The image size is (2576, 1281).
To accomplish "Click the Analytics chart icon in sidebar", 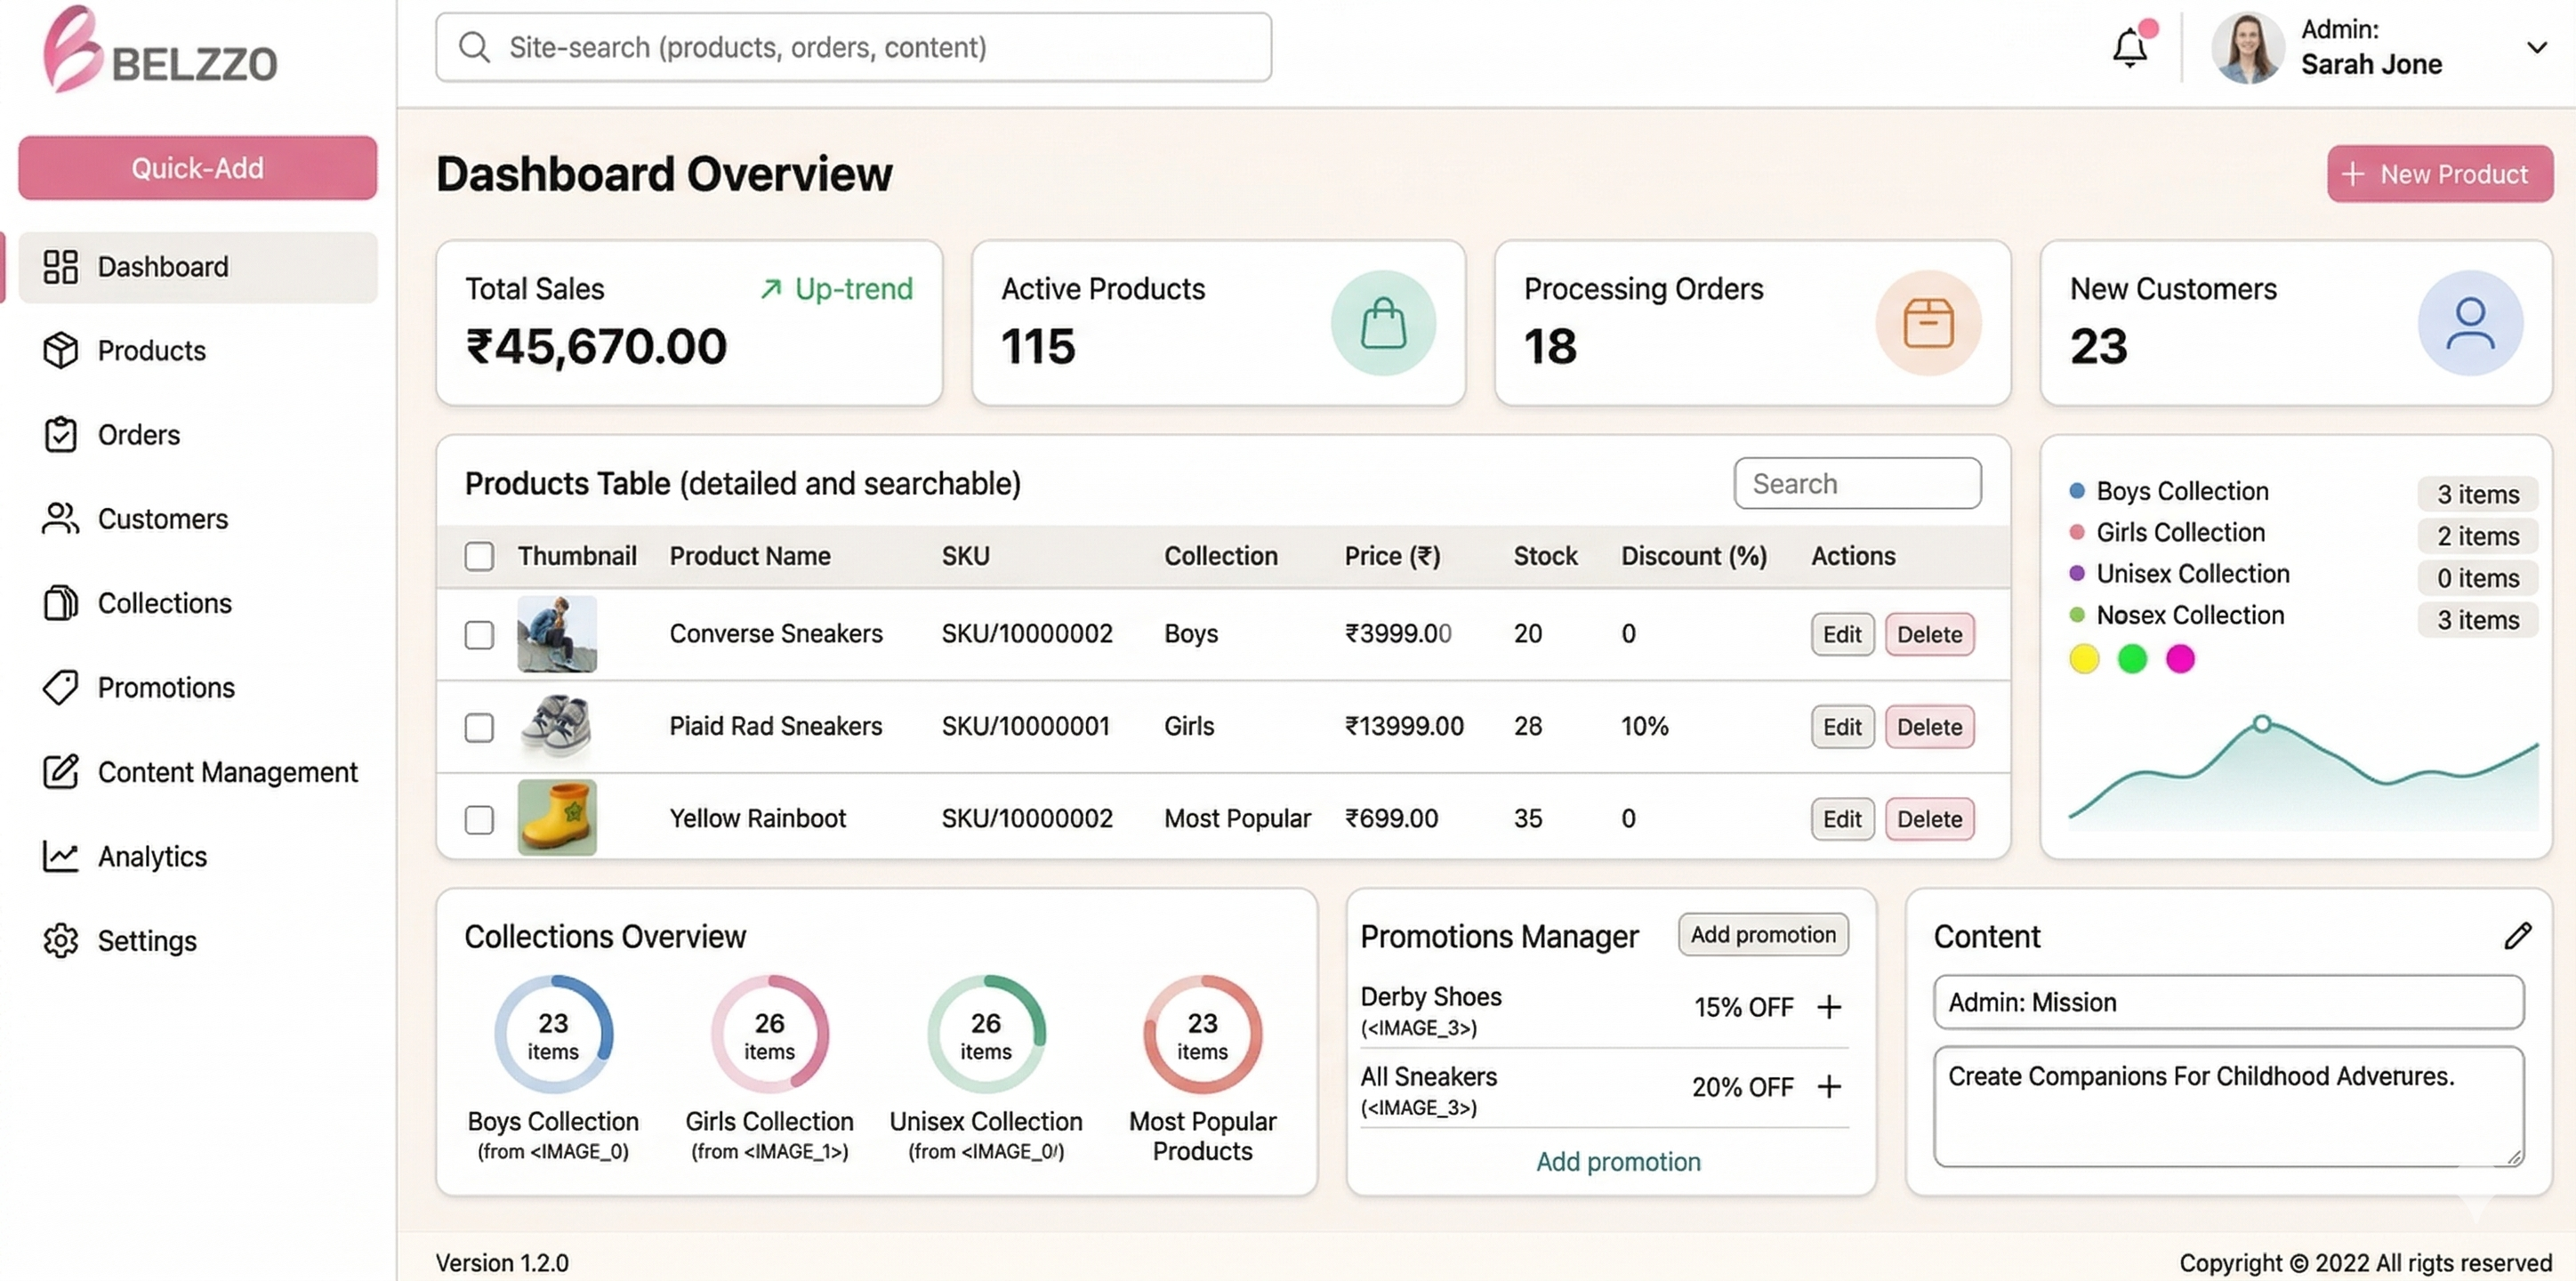I will click(x=61, y=856).
